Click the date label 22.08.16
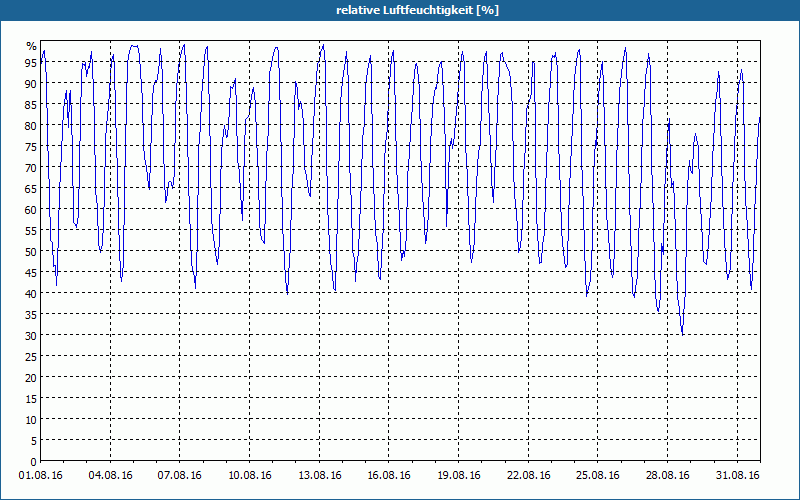The image size is (800, 500). click(x=529, y=476)
